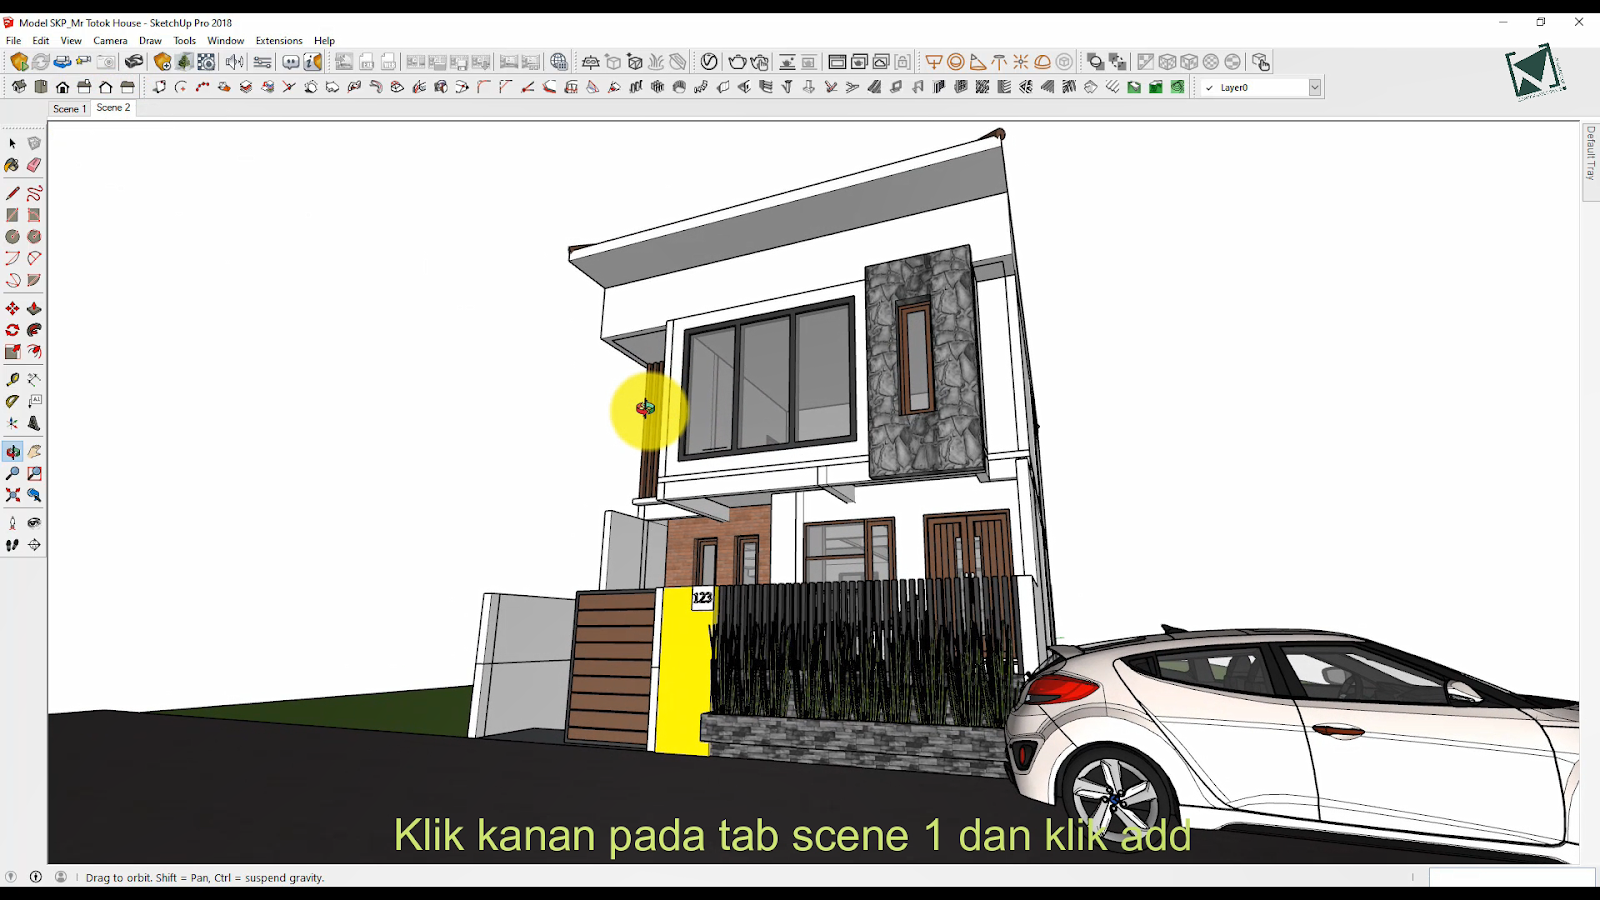
Task: Switch to the Scene 1 tab
Action: [x=69, y=108]
